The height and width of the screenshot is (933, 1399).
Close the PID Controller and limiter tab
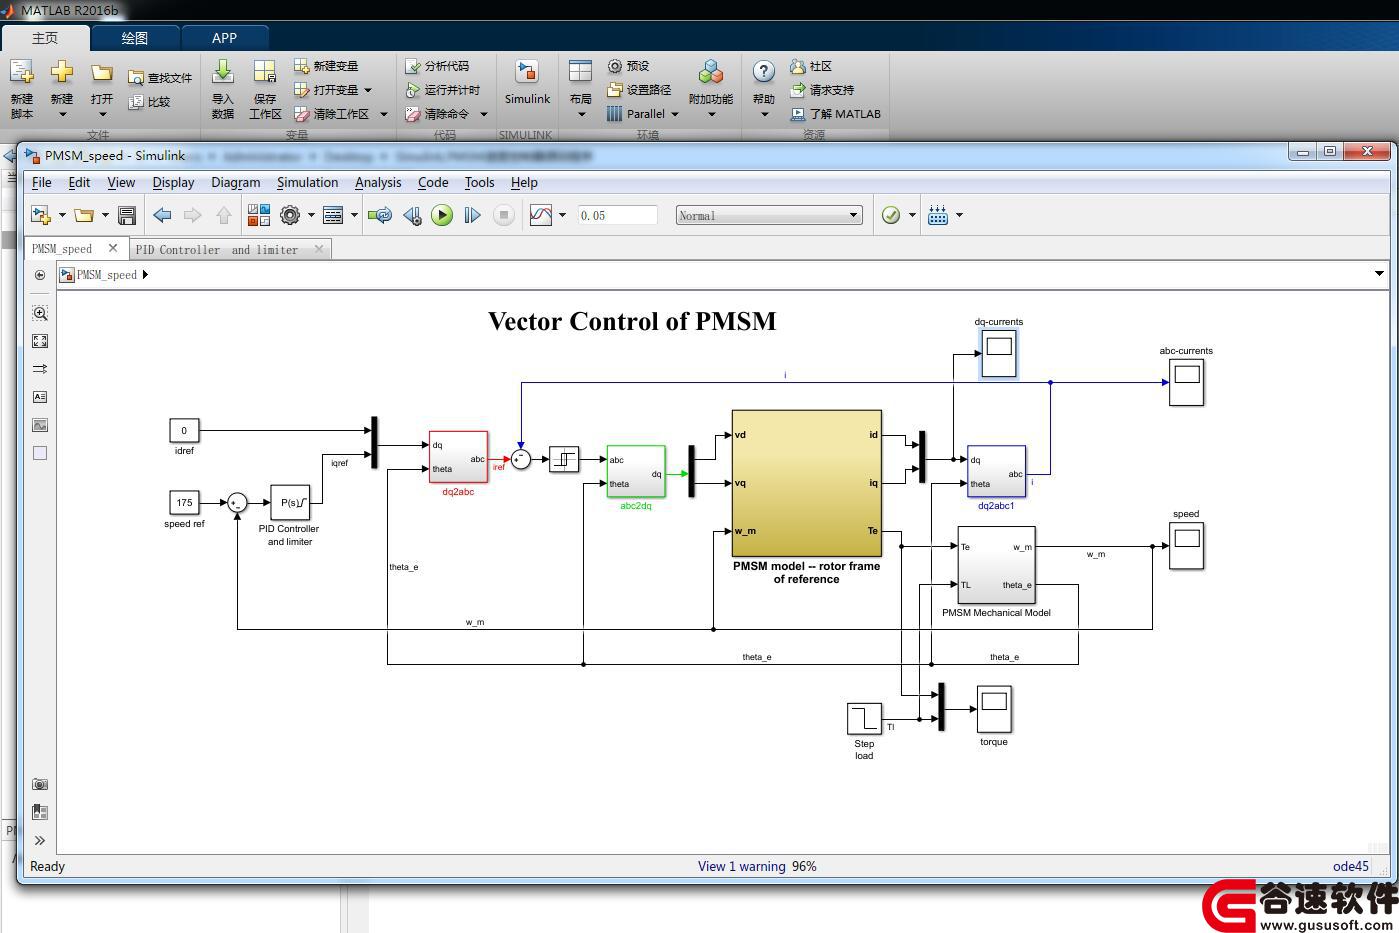click(x=319, y=248)
